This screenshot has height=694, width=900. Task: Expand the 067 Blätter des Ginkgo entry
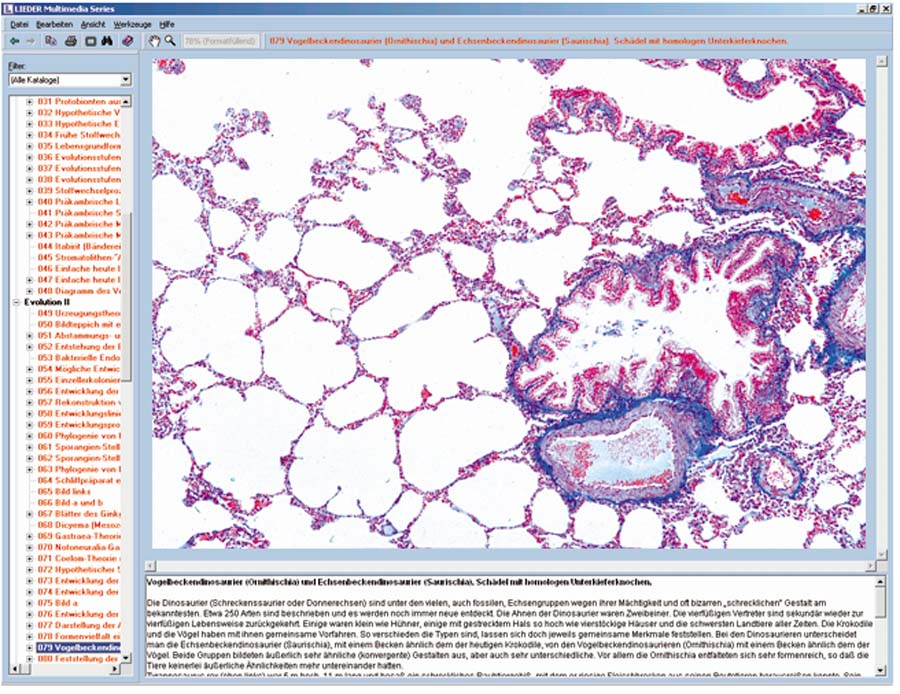pos(30,512)
